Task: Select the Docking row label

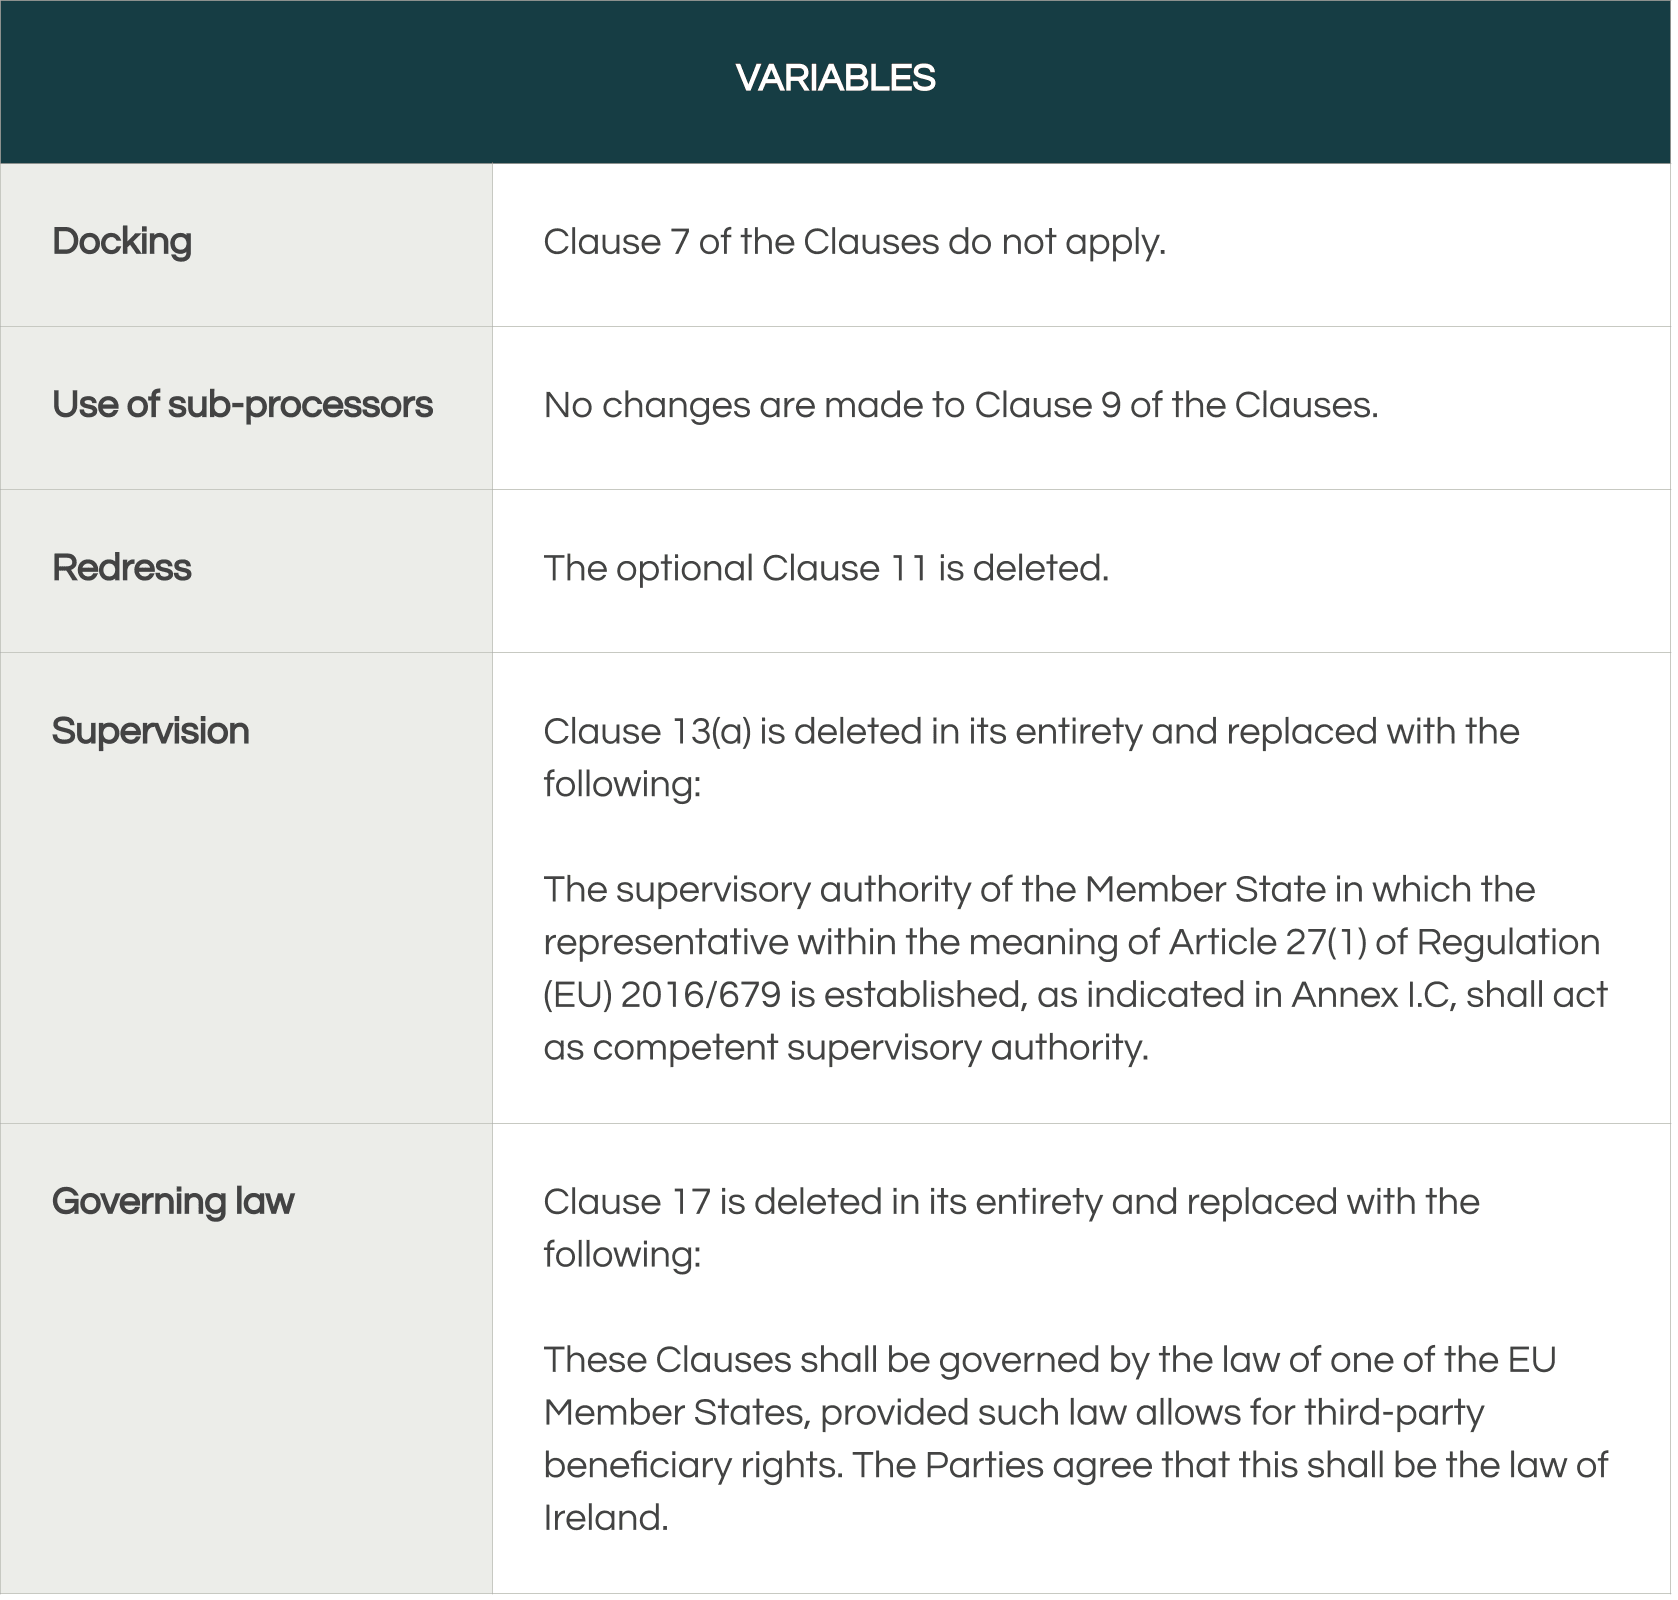Action: tap(122, 241)
